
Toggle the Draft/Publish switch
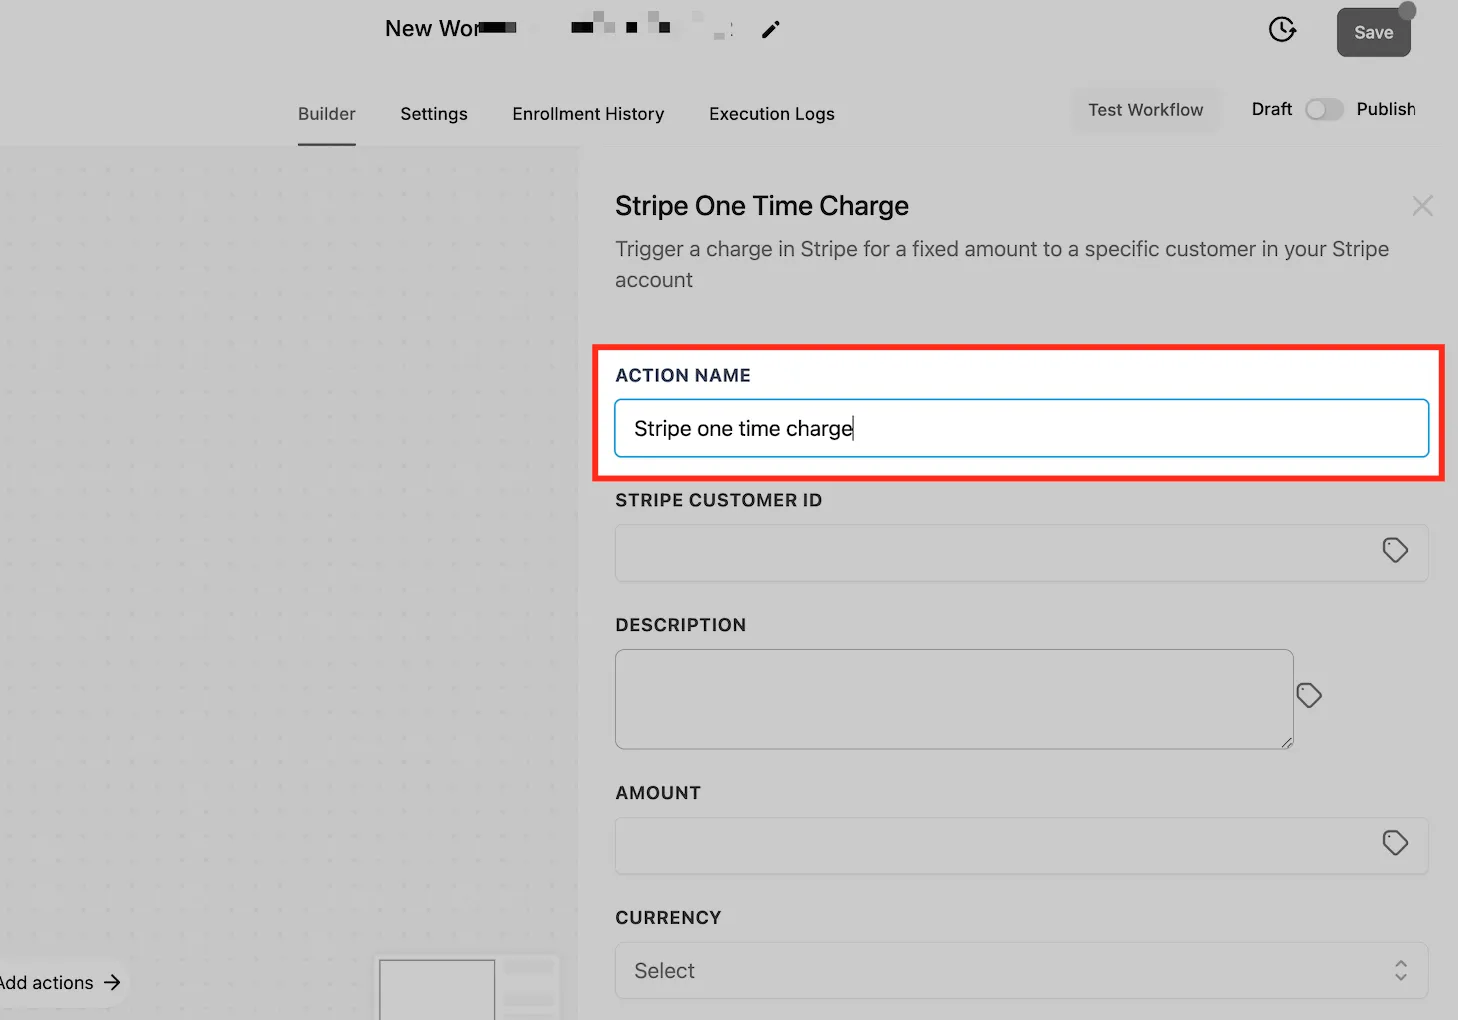click(x=1324, y=110)
